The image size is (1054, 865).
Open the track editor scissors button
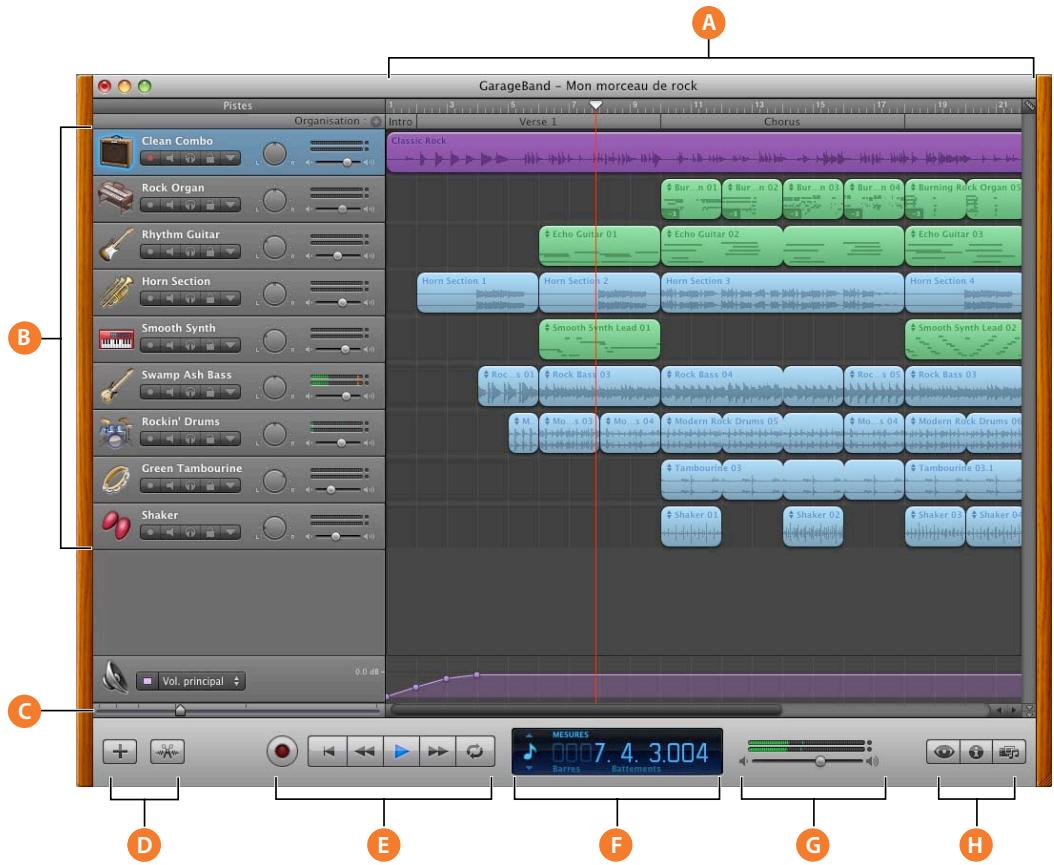167,751
